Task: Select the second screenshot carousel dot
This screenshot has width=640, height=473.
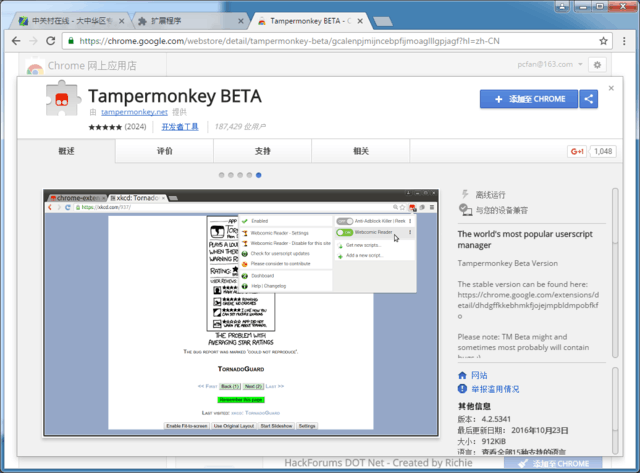Action: pyautogui.click(x=231, y=175)
